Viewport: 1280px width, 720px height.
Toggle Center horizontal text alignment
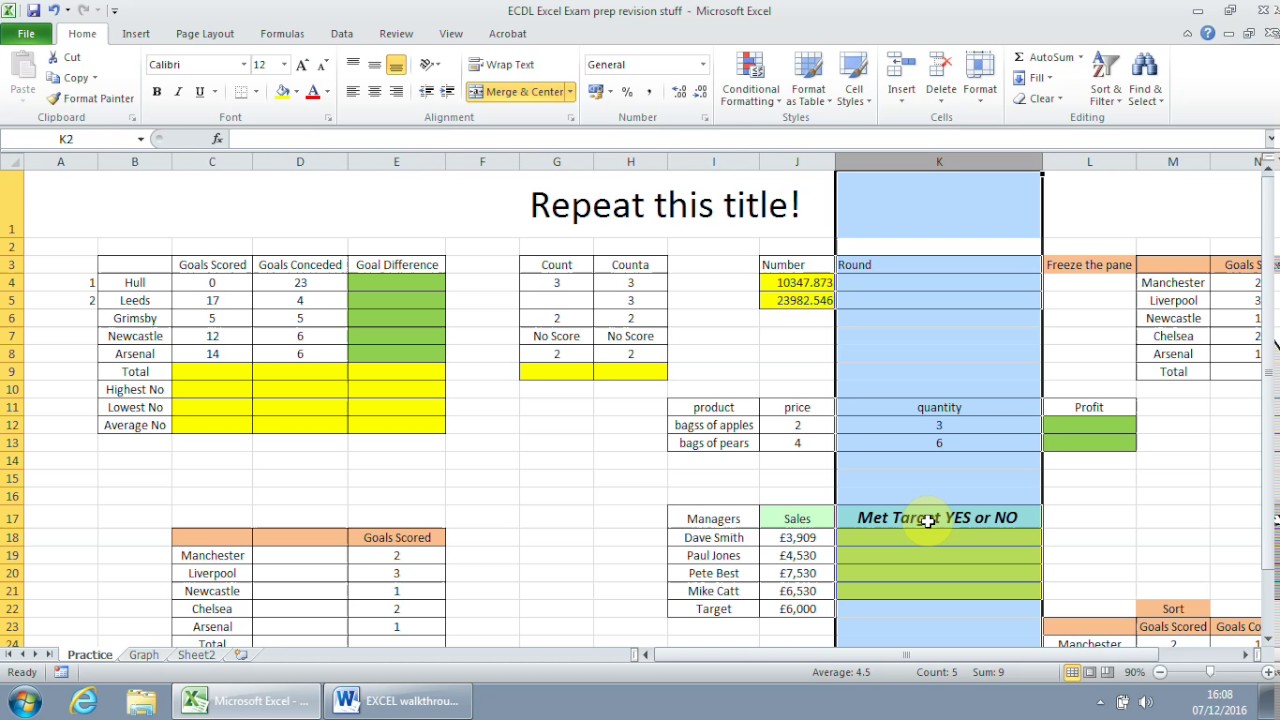point(374,91)
